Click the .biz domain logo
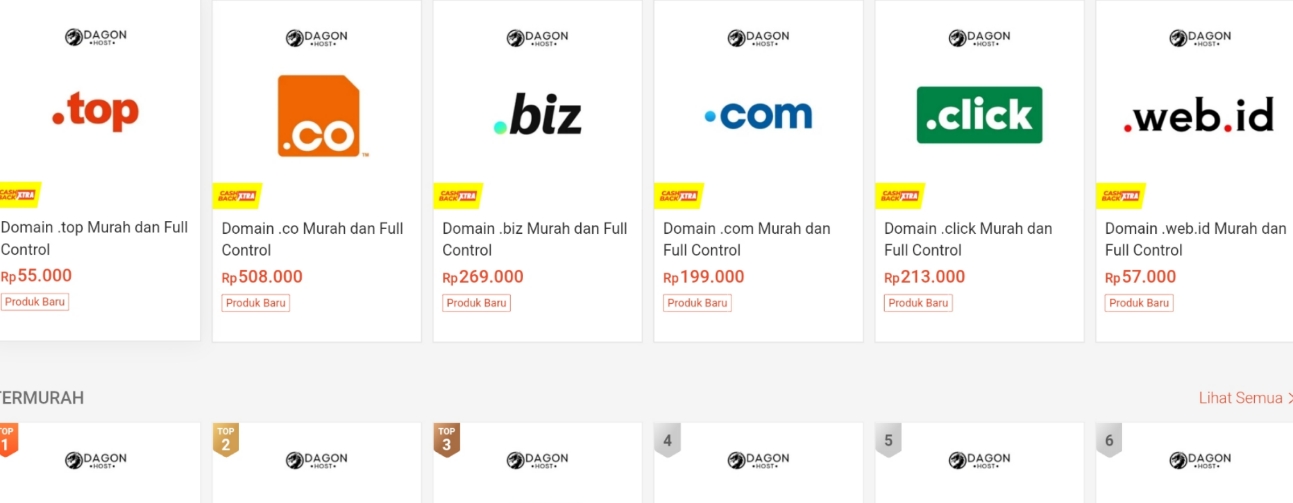This screenshot has height=503, width=1293. [x=538, y=117]
